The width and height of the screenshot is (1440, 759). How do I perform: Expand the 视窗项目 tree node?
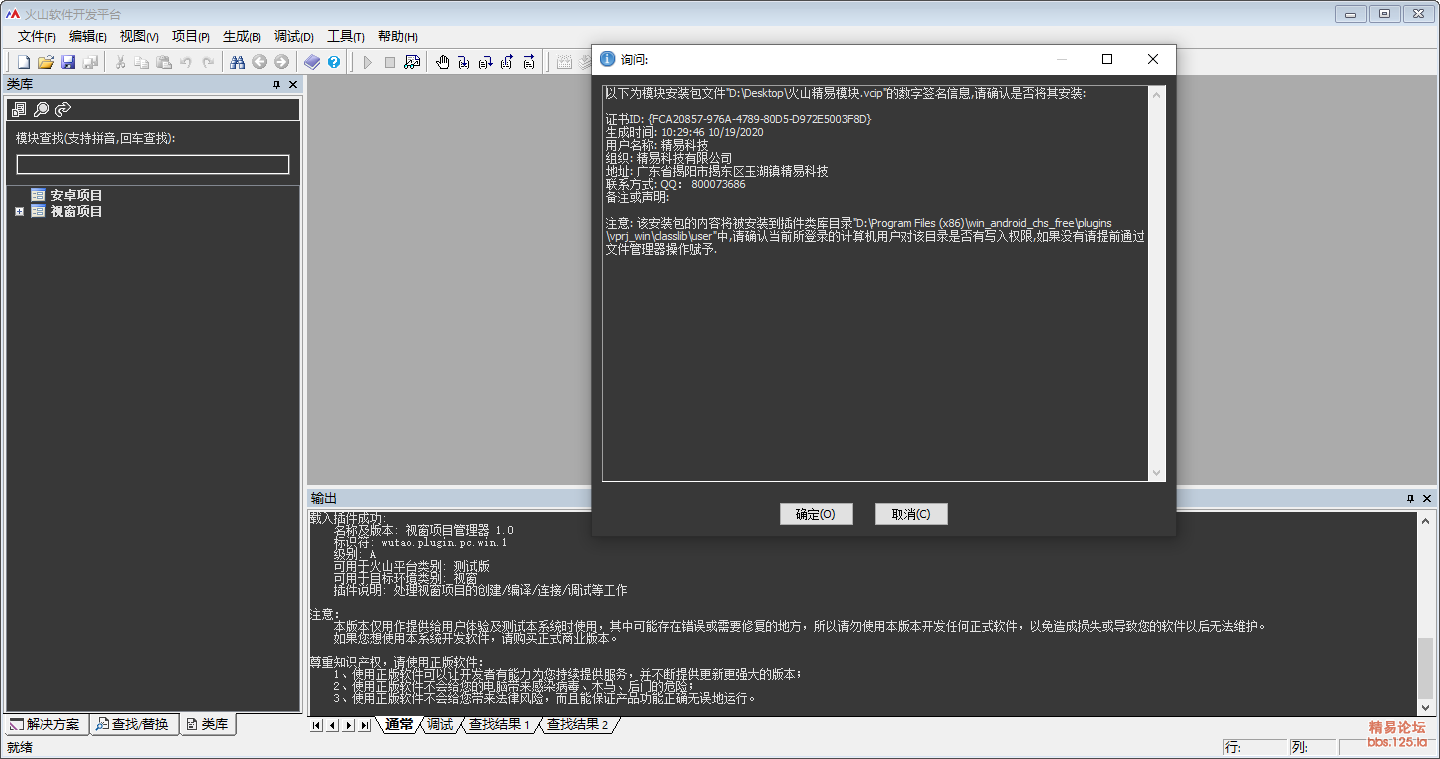[19, 212]
